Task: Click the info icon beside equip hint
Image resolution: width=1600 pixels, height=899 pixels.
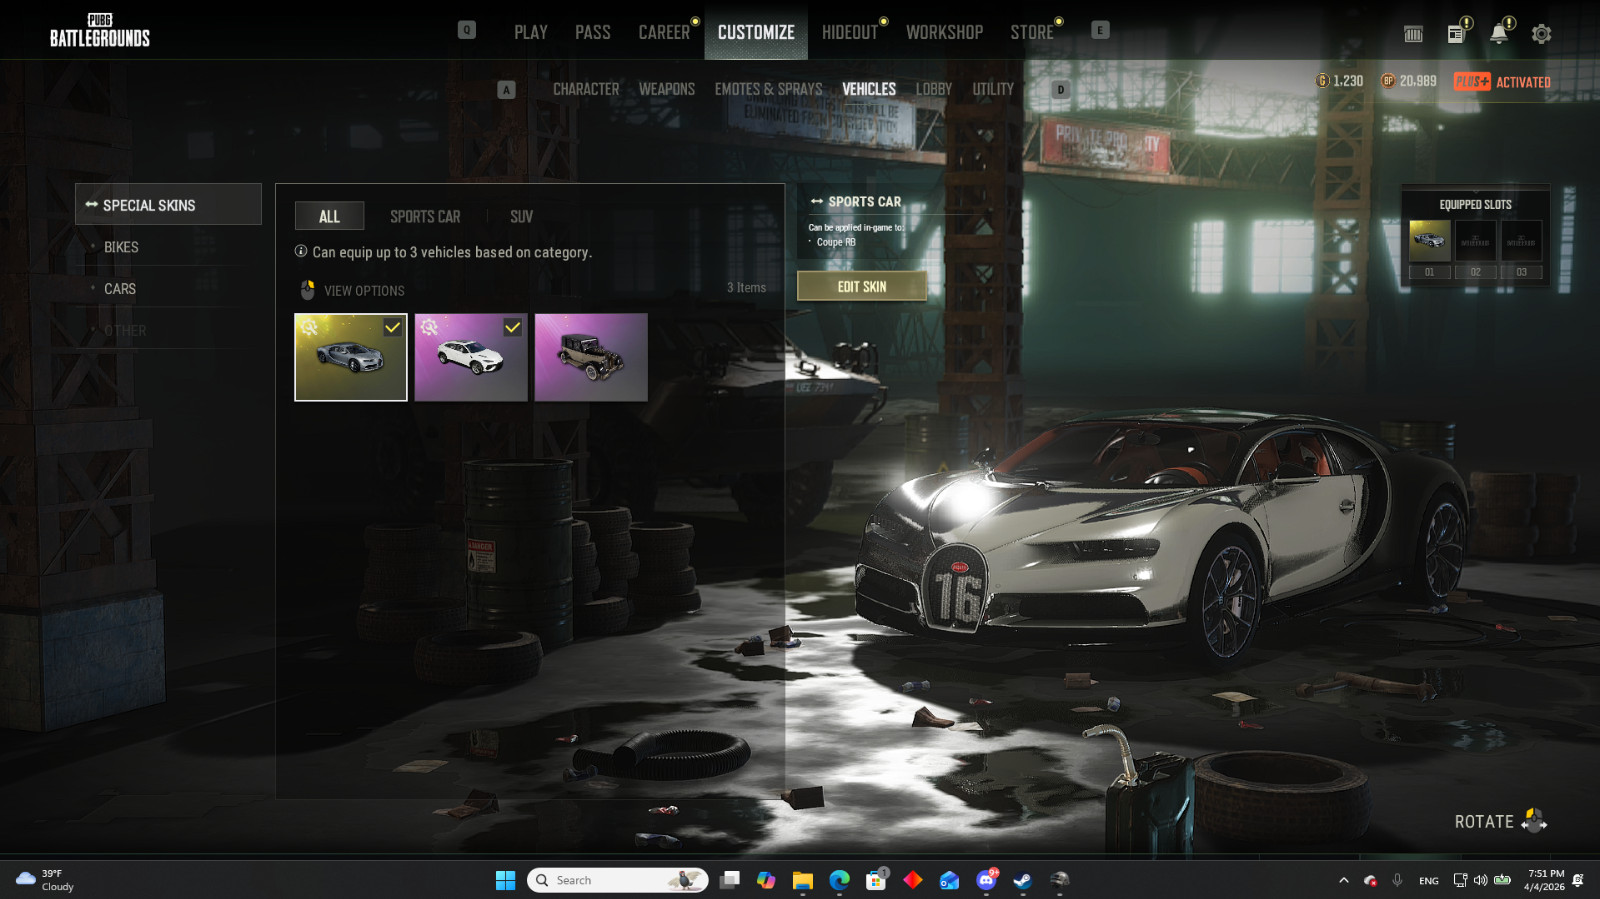Action: 301,251
